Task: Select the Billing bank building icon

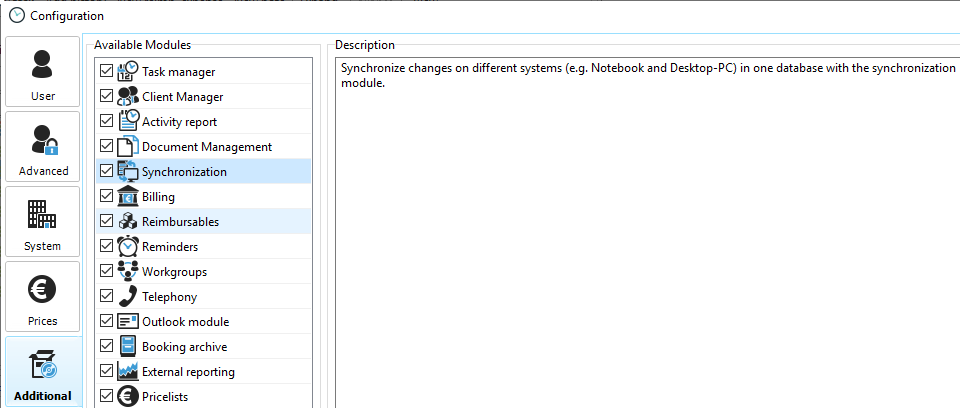Action: click(128, 197)
